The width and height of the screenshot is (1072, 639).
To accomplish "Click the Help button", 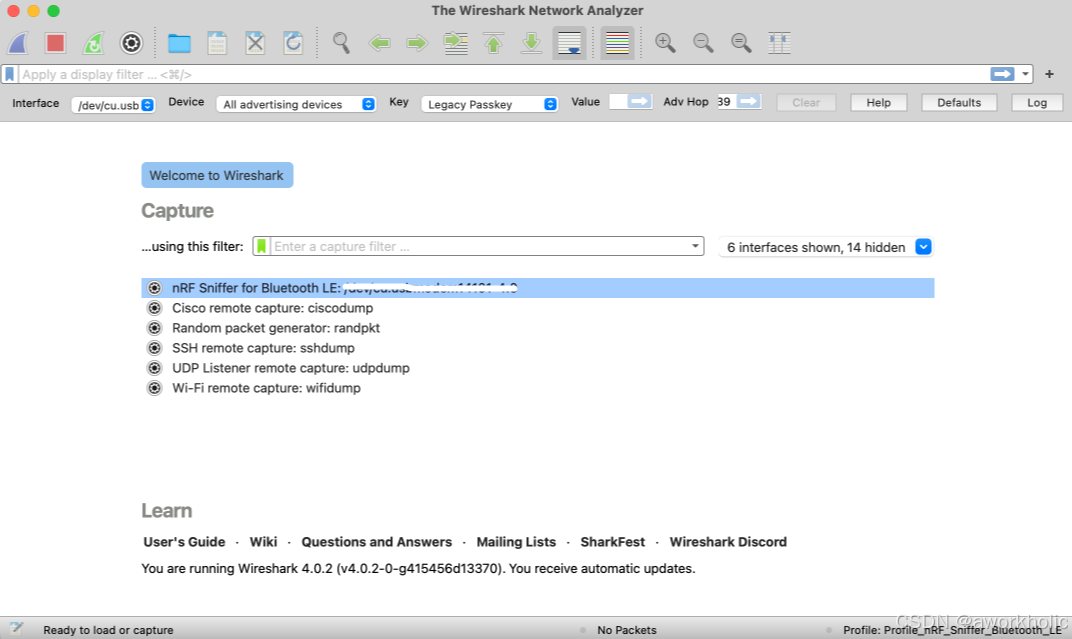I will (x=879, y=103).
